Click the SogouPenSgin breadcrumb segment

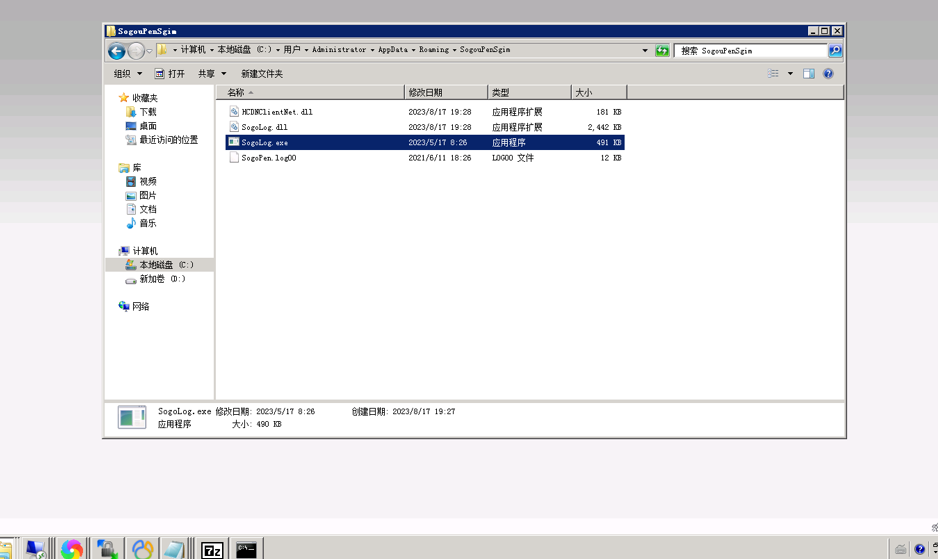click(485, 50)
